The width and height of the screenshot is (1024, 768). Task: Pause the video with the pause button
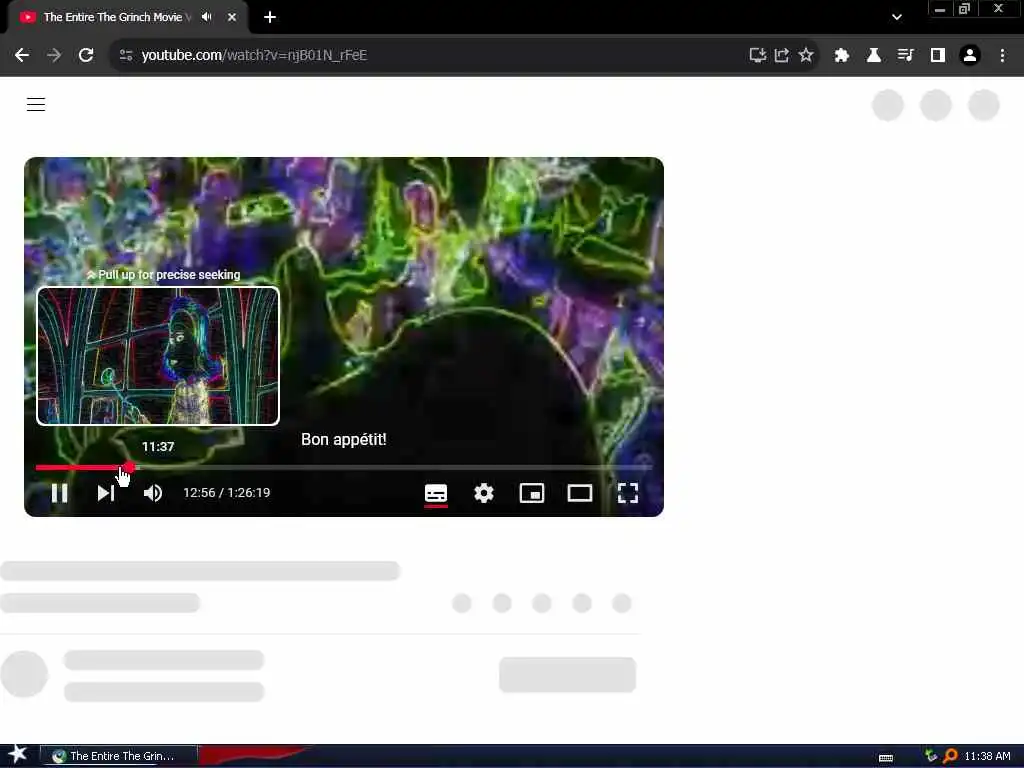[59, 493]
